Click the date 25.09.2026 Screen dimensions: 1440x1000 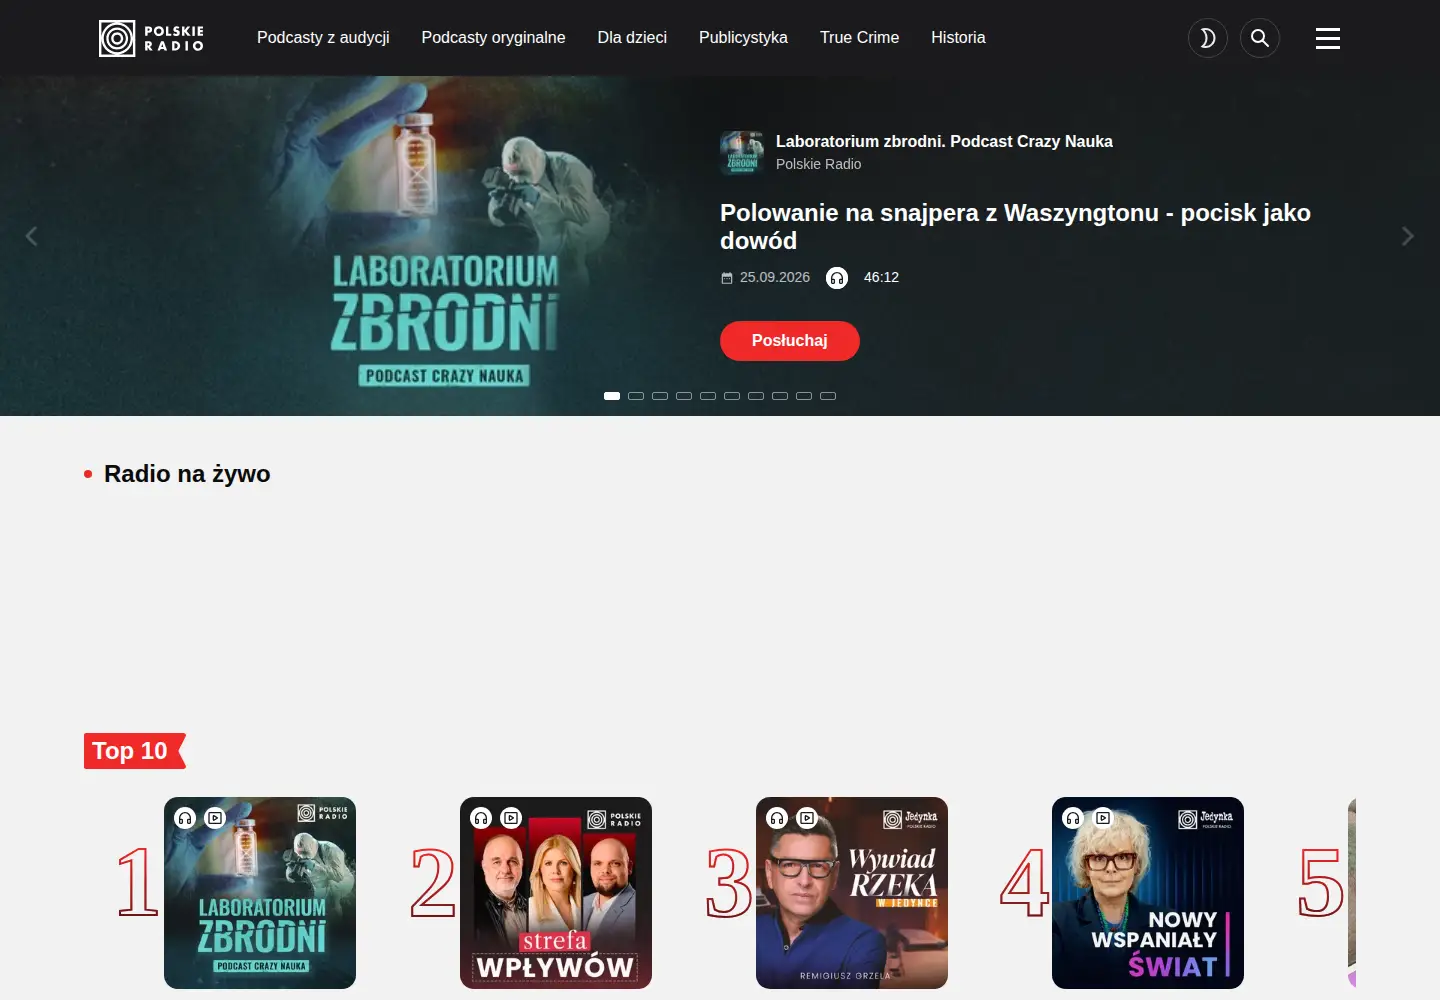775,278
